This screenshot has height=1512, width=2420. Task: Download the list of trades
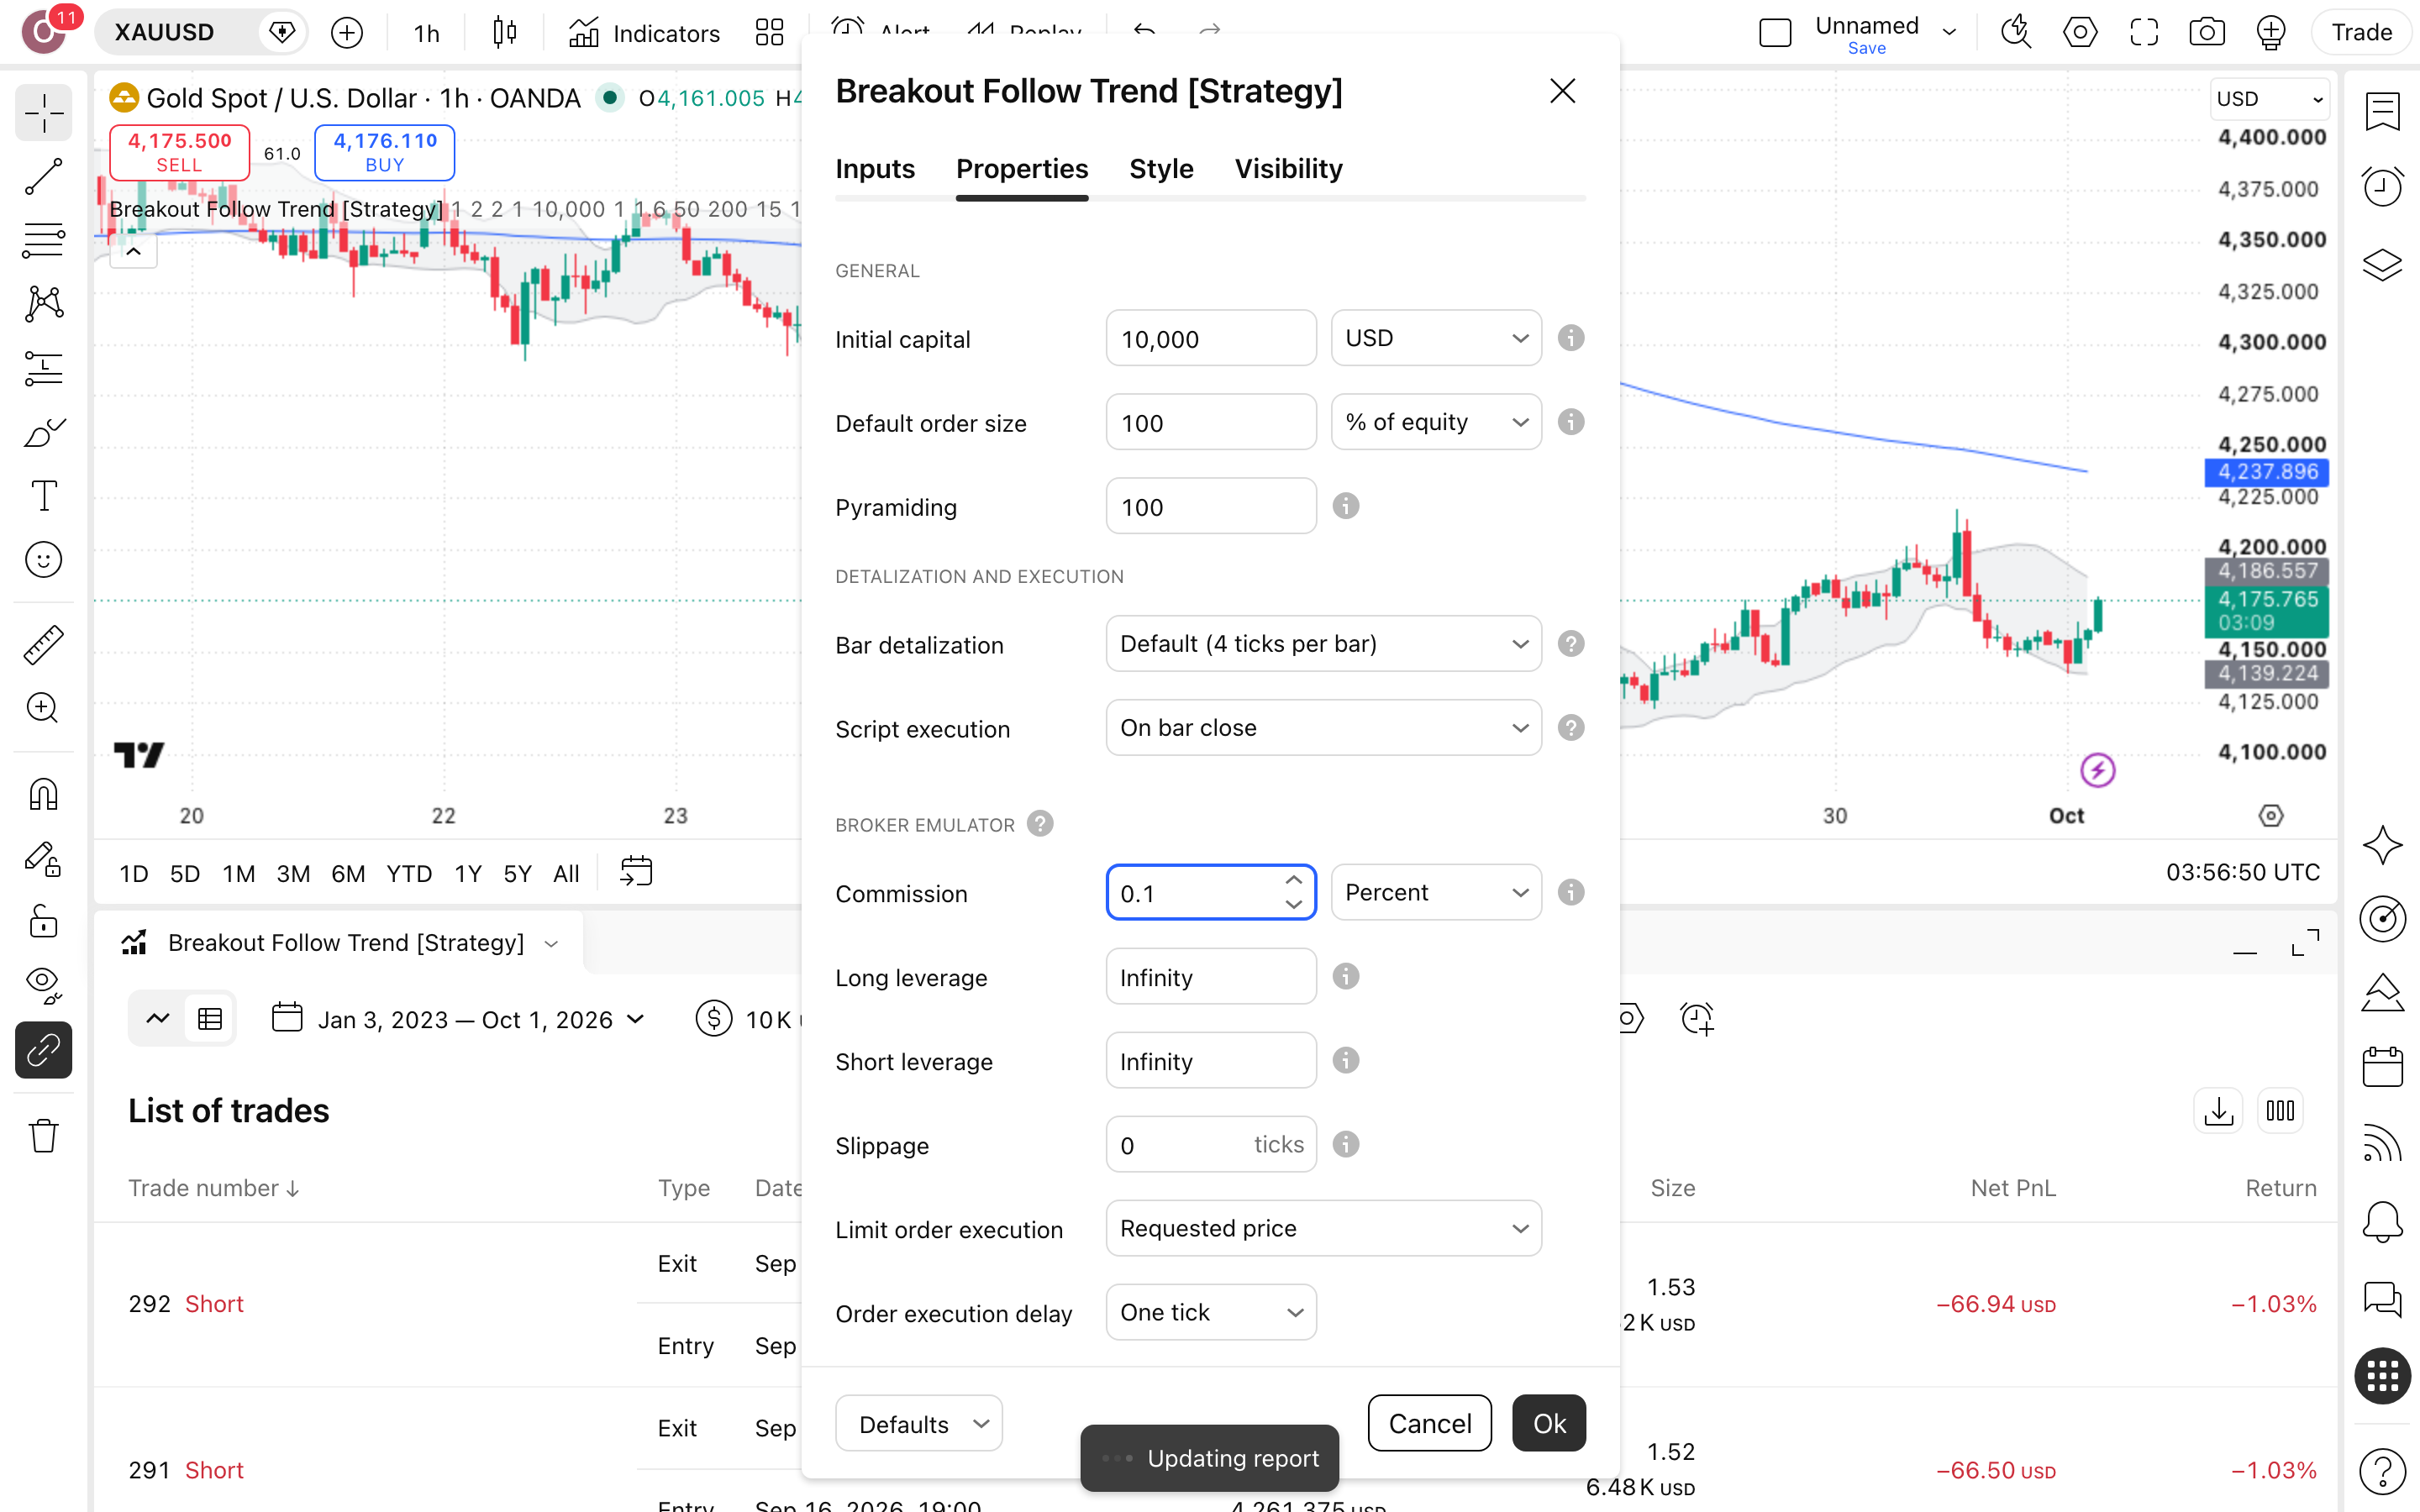tap(2218, 1110)
